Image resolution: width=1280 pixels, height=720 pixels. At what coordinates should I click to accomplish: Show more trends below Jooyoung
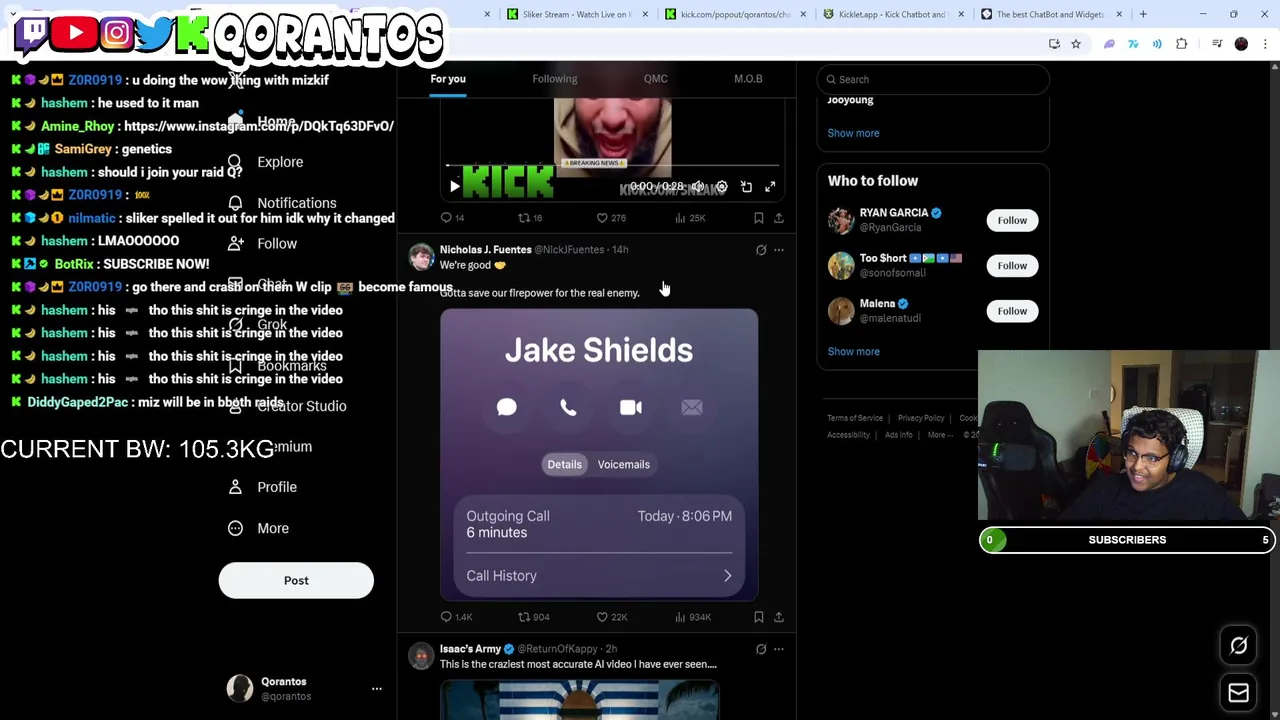click(x=853, y=133)
